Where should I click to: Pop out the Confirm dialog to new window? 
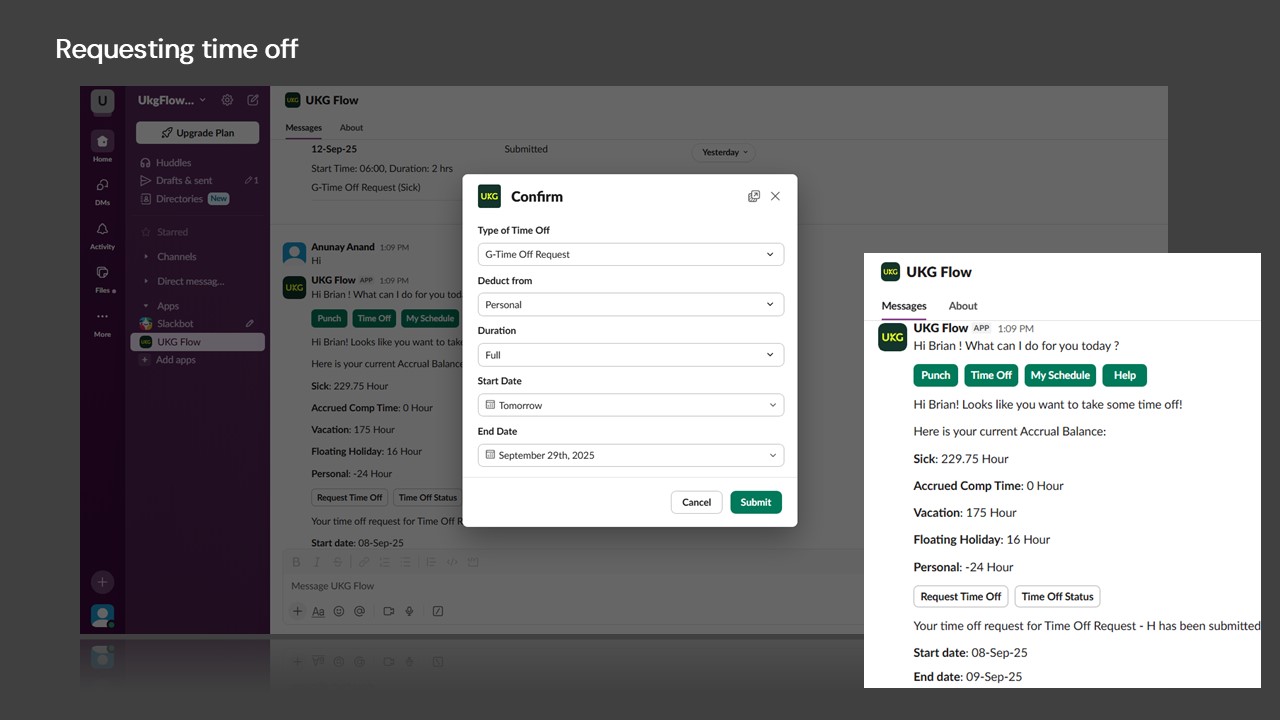(x=754, y=197)
